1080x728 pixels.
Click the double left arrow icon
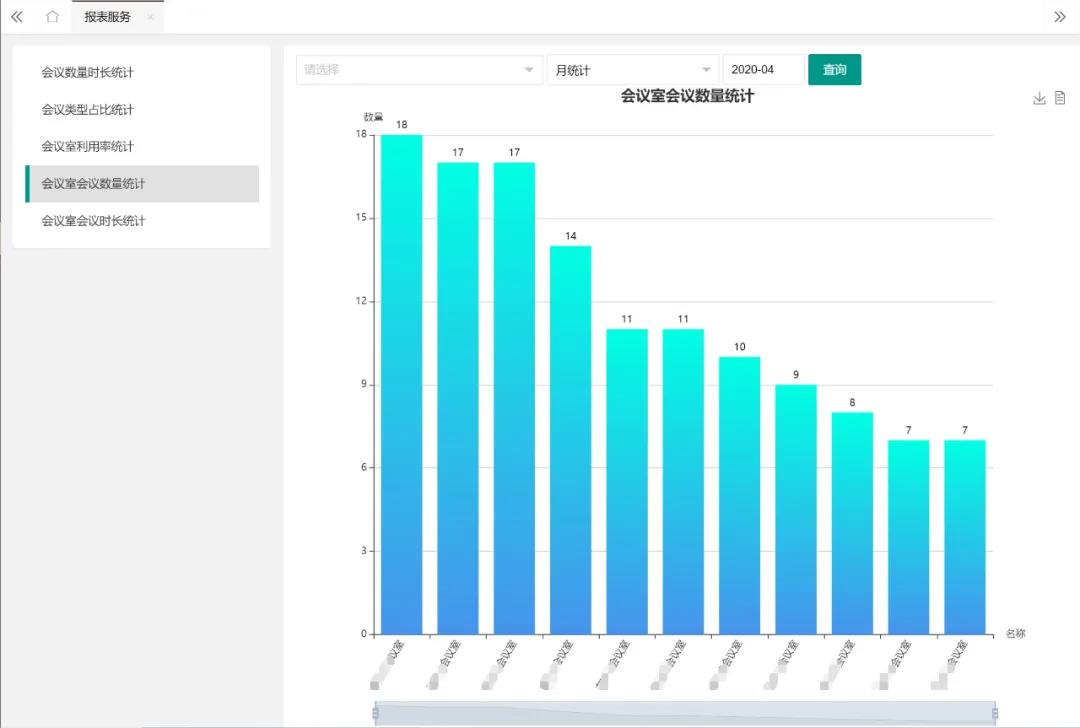16,17
